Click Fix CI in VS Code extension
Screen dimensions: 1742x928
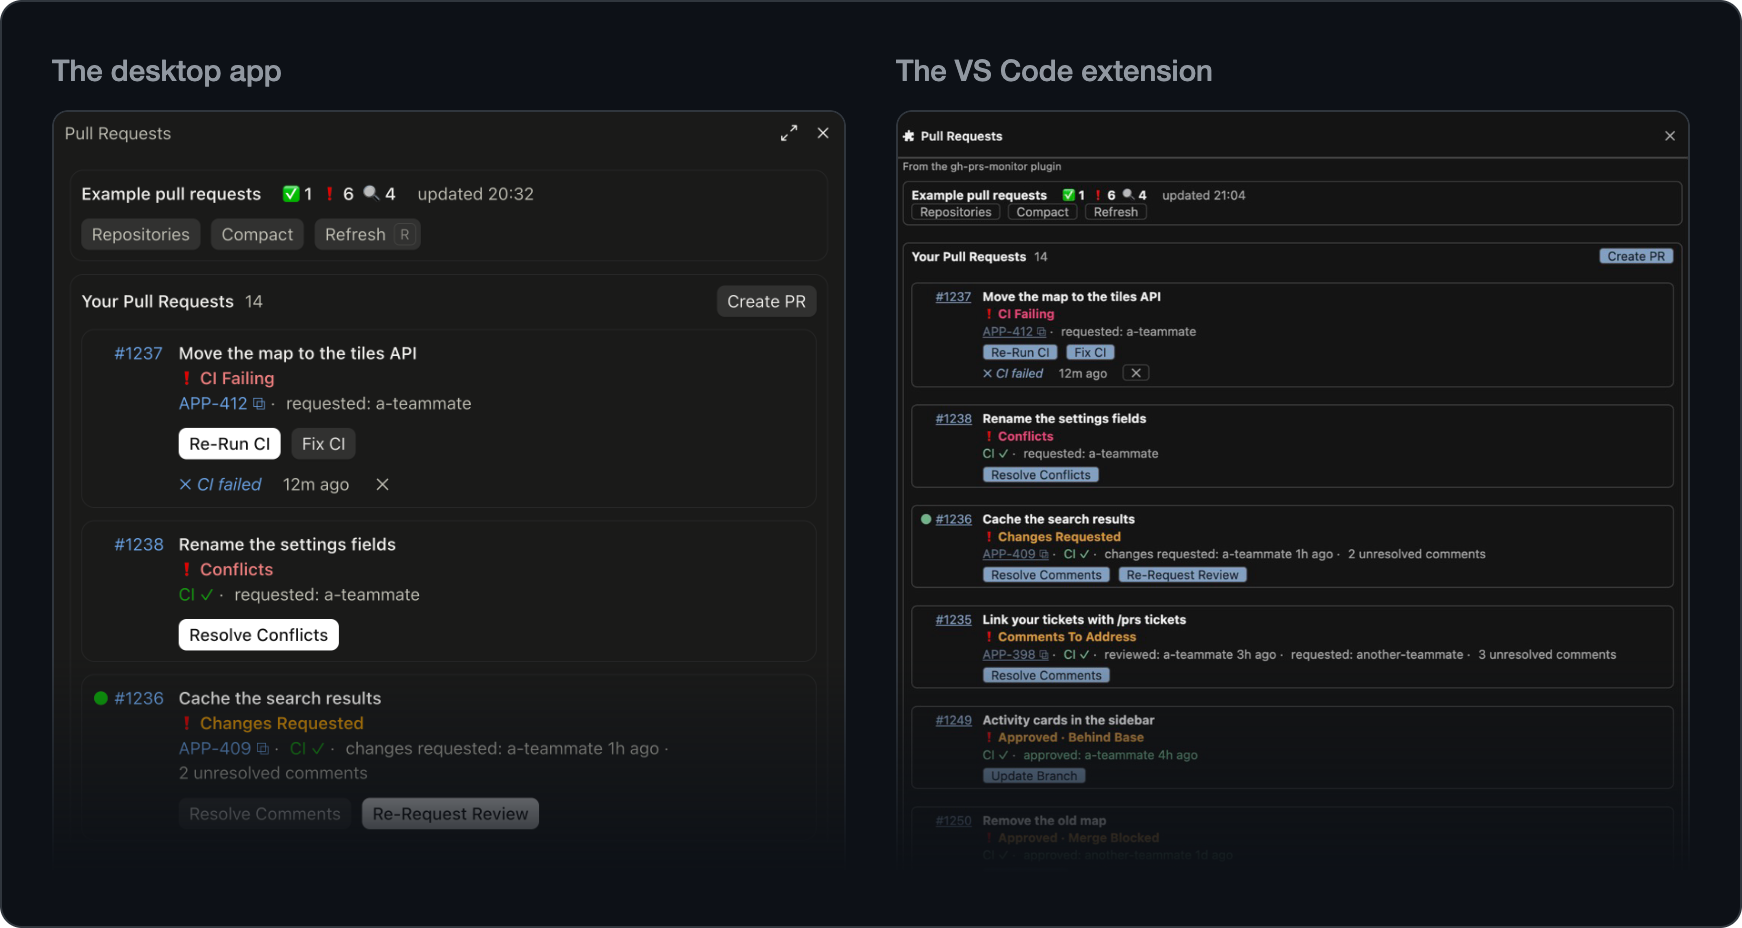(1090, 352)
